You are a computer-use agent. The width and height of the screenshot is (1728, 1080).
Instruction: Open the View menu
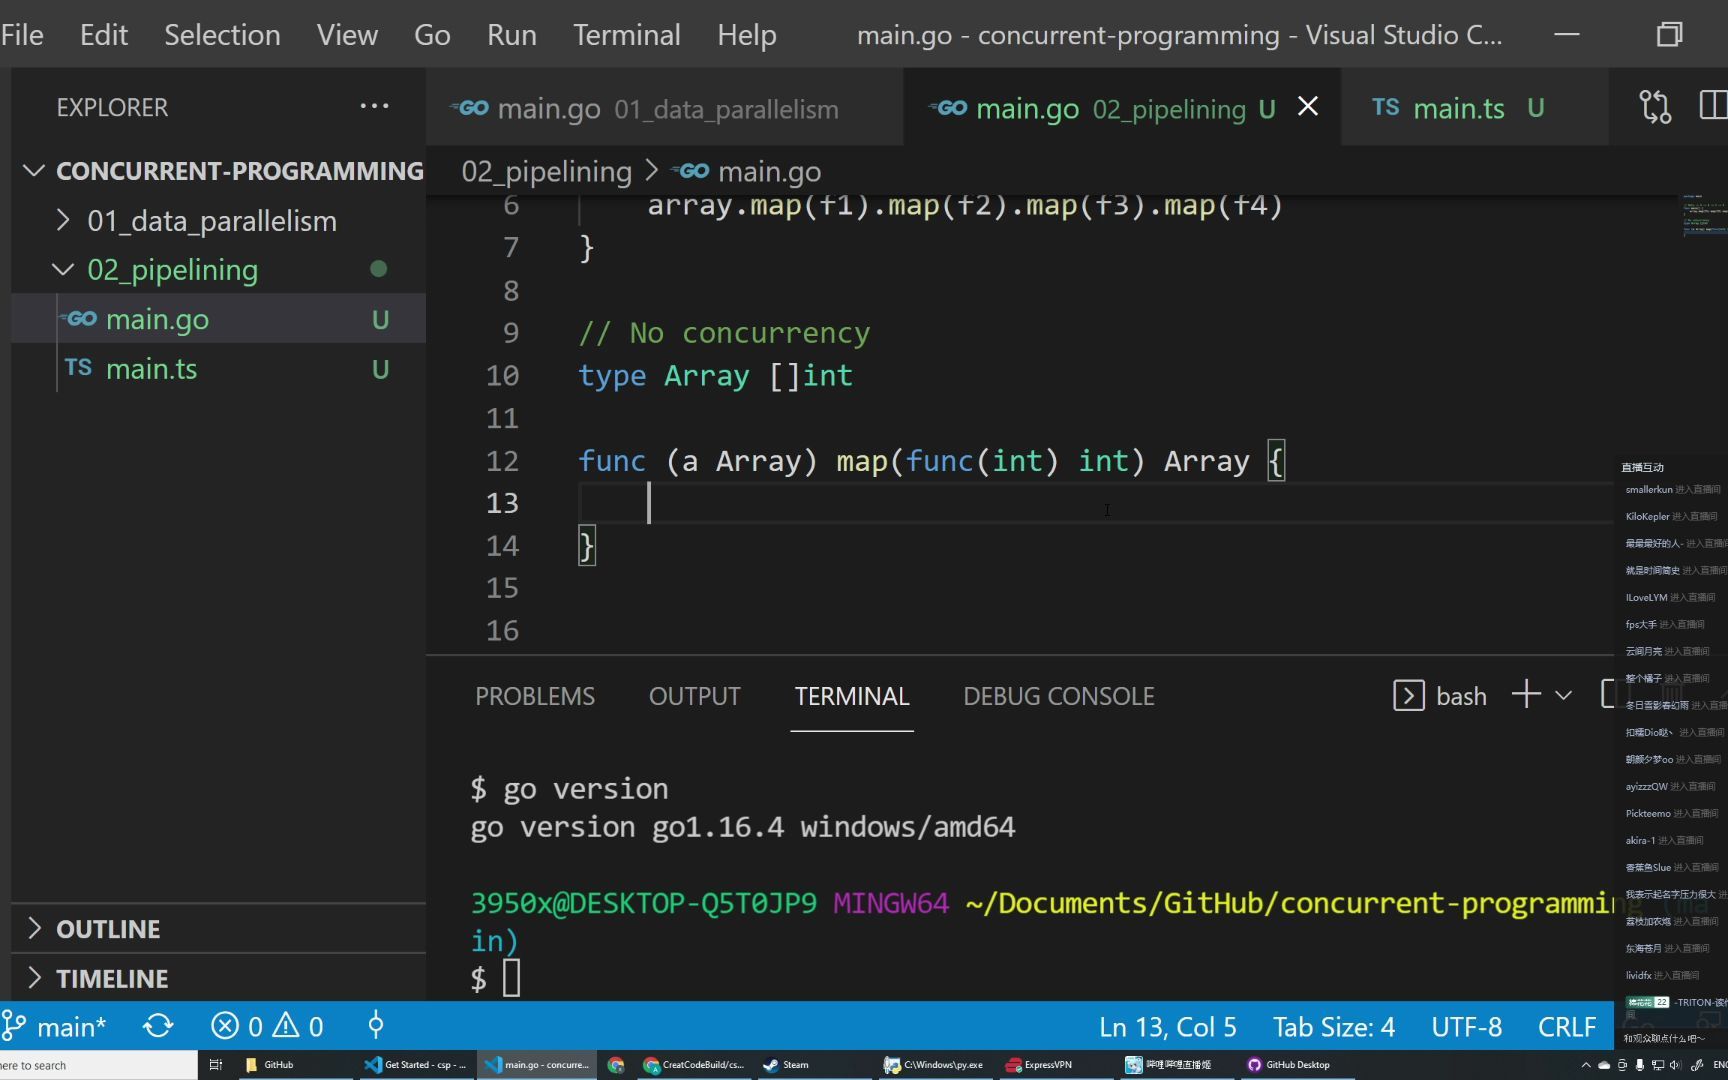(347, 35)
